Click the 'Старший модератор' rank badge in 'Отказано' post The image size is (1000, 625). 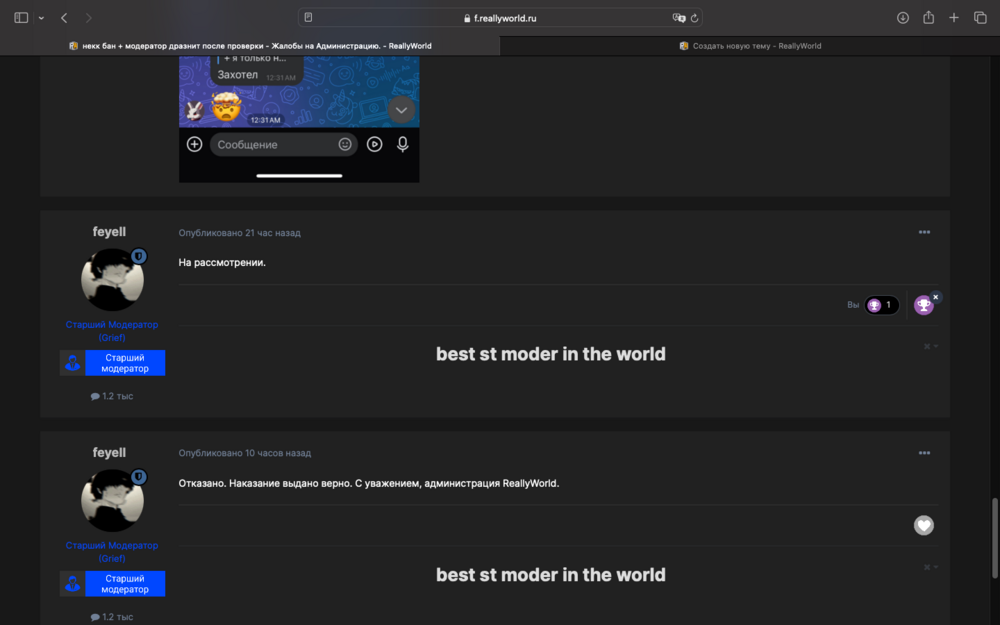tap(112, 584)
